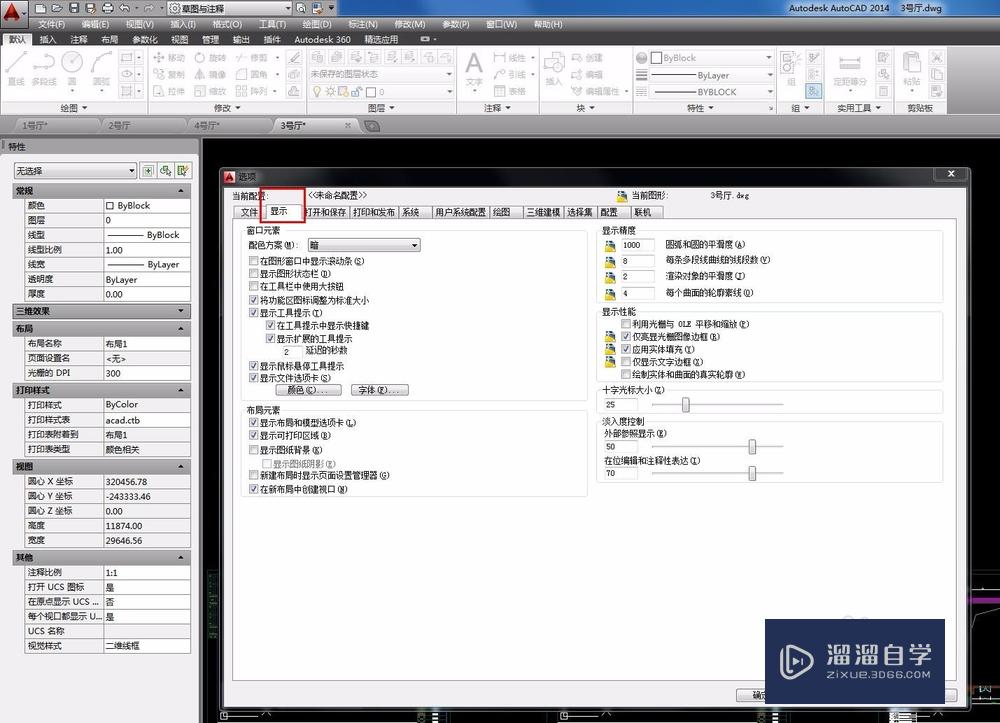The width and height of the screenshot is (1000, 723).
Task: Select the Rotate tool
Action: tap(207, 58)
